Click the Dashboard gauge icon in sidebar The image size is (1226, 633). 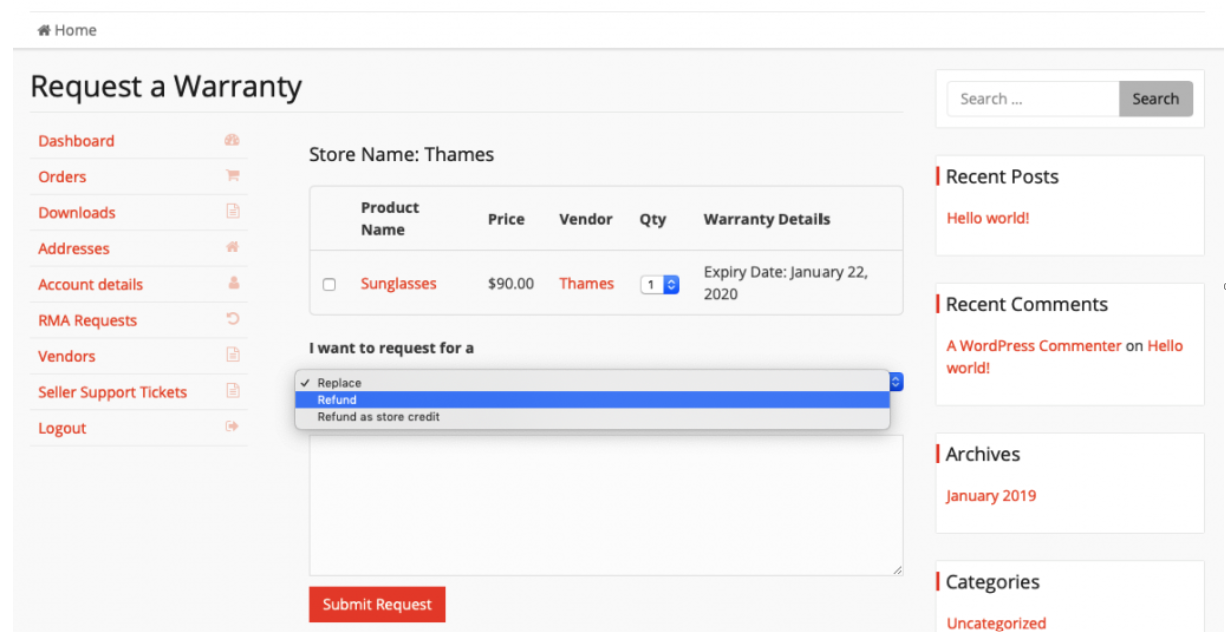click(232, 141)
